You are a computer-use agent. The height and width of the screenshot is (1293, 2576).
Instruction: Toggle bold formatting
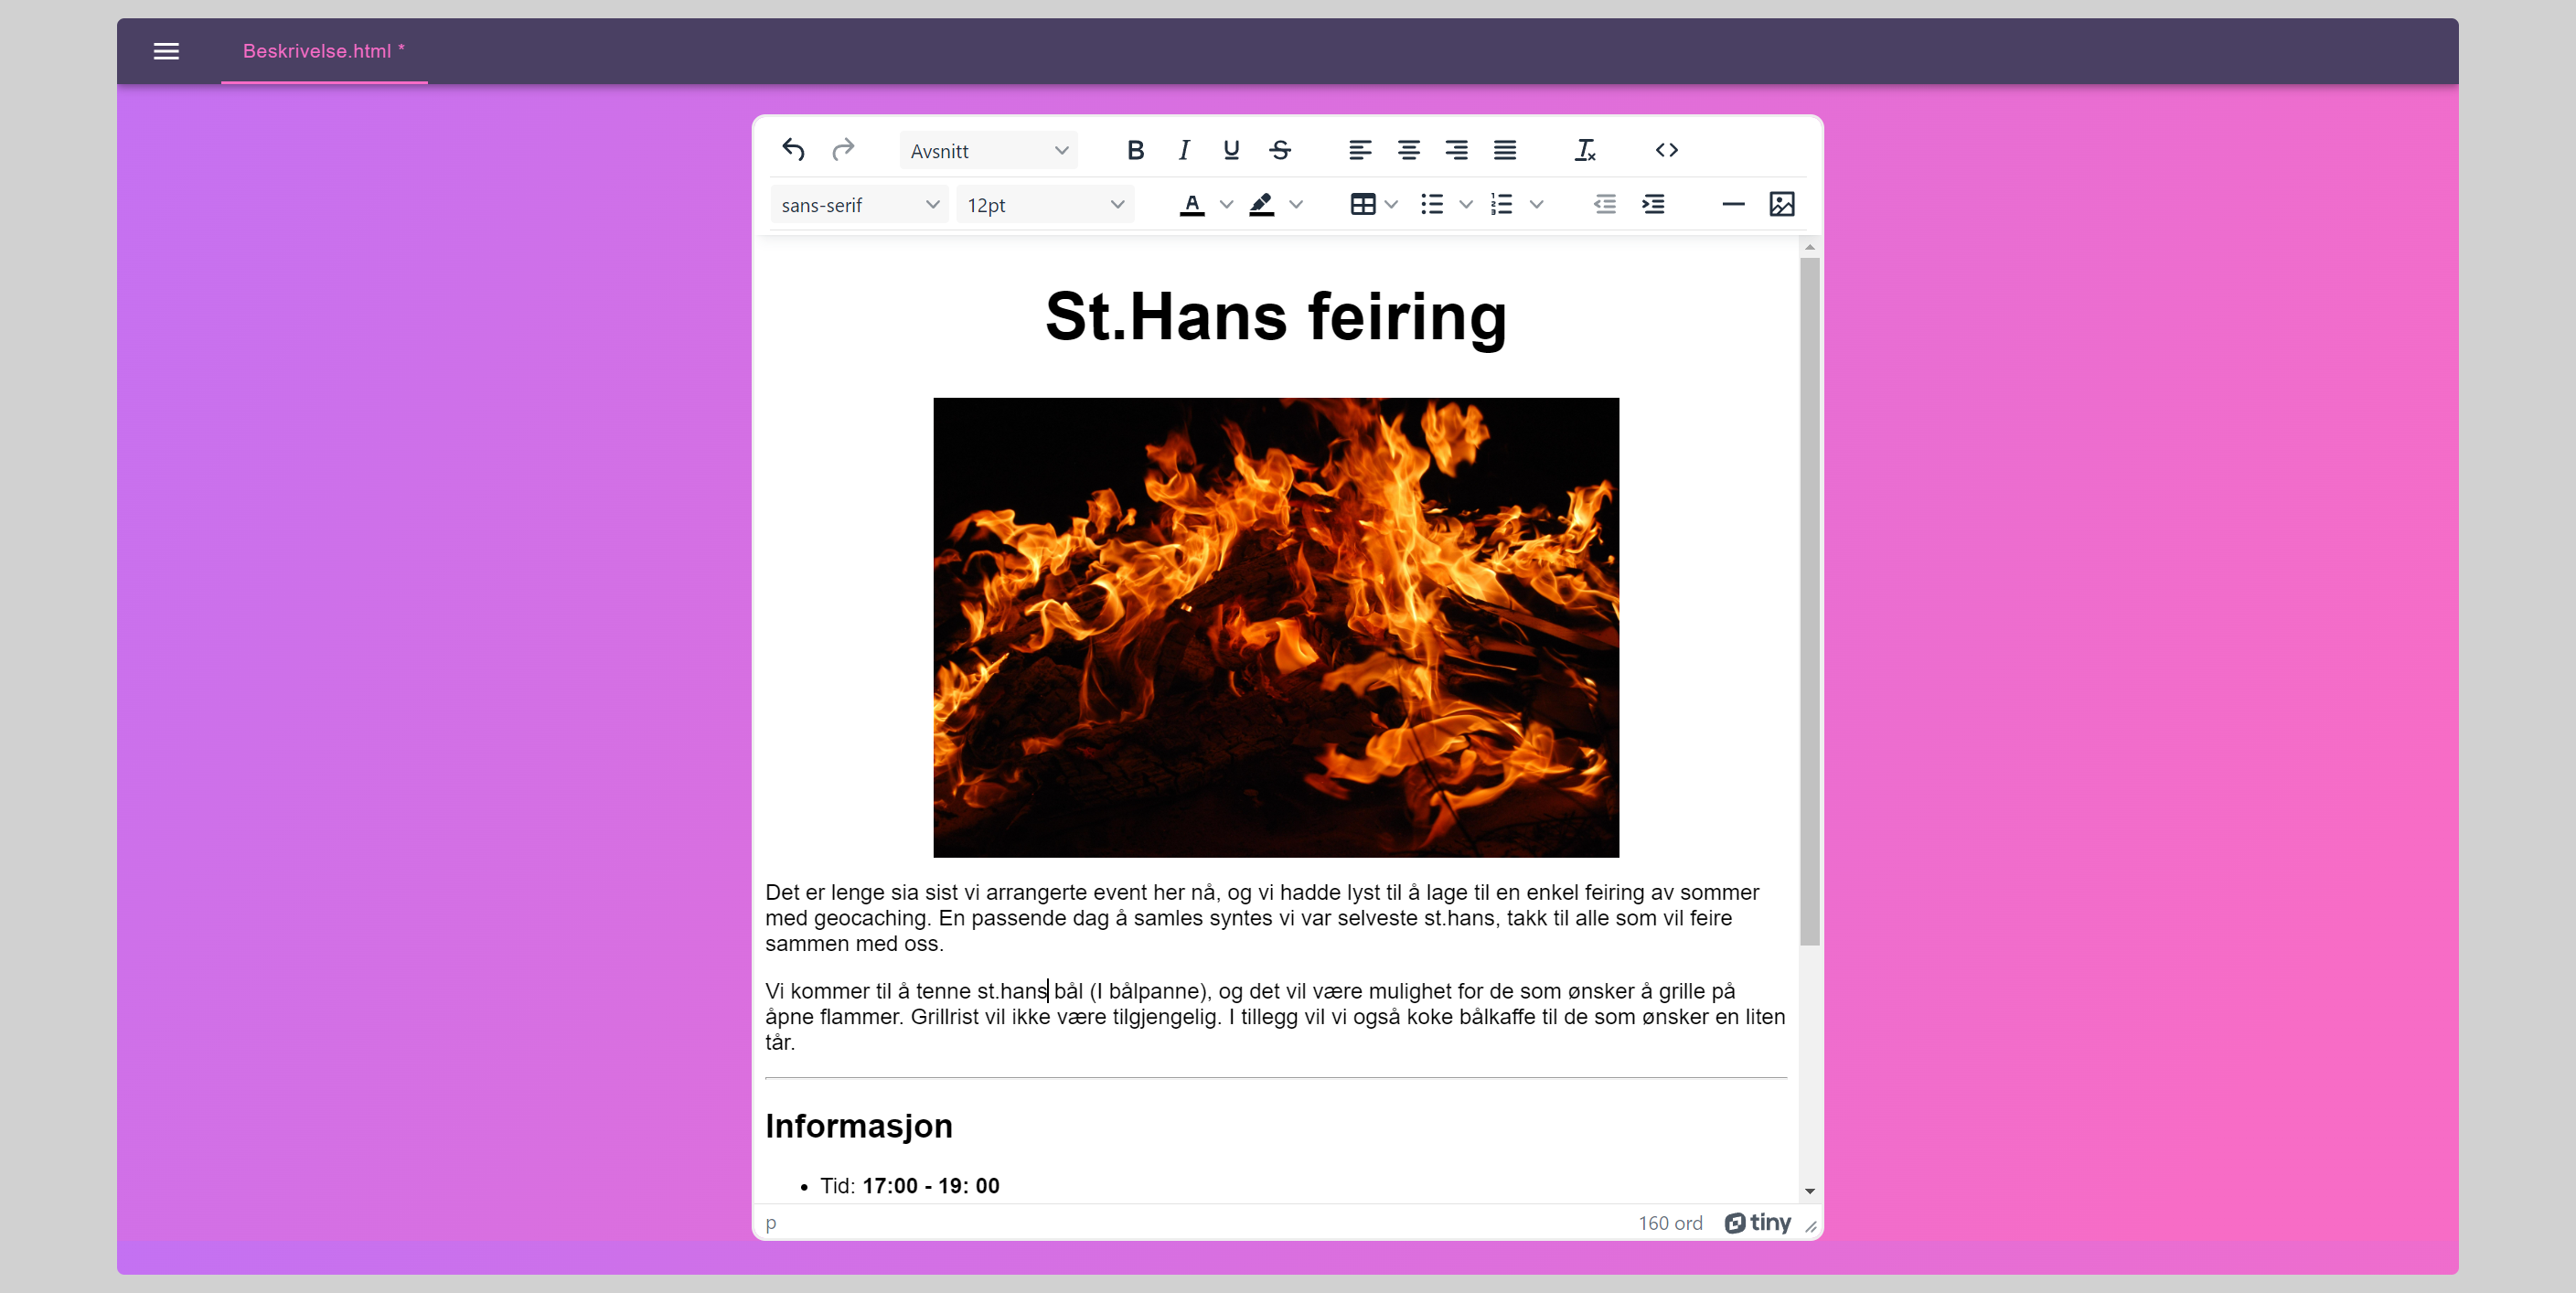[x=1135, y=150]
